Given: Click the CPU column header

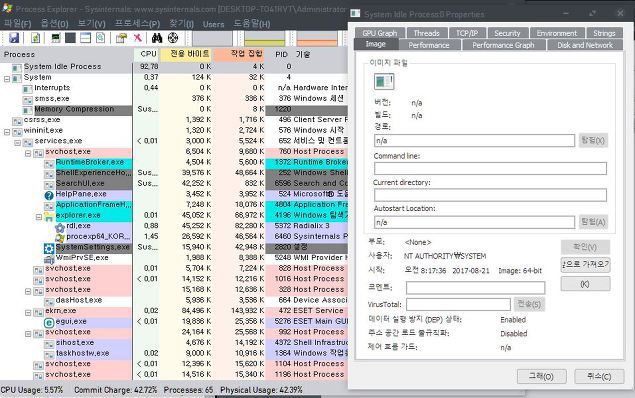Looking at the screenshot, I should pos(147,54).
